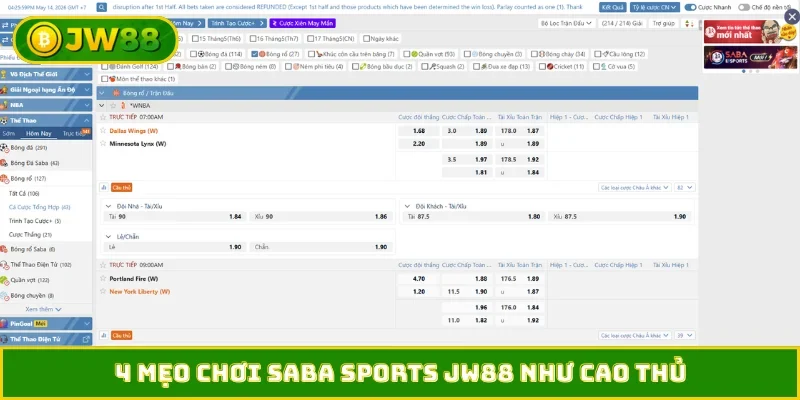The width and height of the screenshot is (800, 400).
Task: Click the Kết Quả button
Action: tap(612, 7)
